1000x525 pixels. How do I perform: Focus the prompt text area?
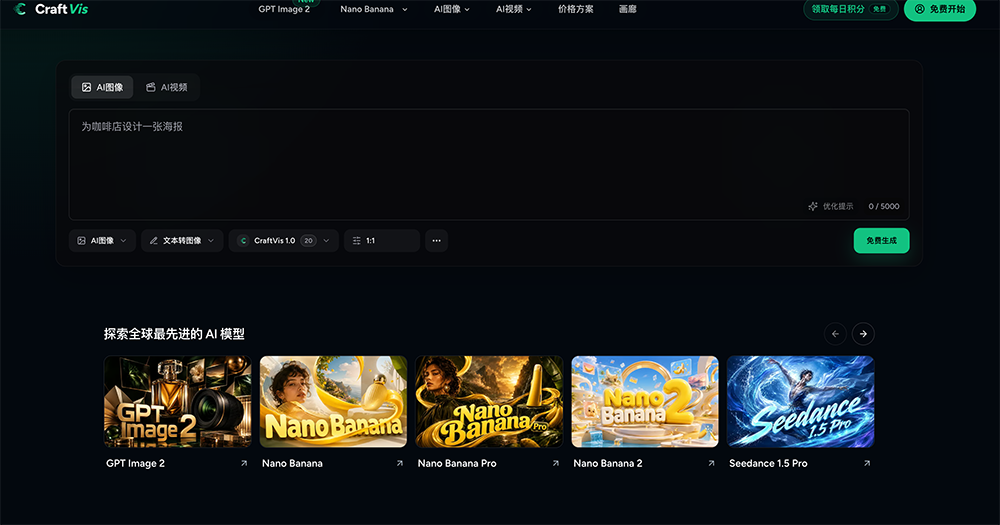coord(489,165)
